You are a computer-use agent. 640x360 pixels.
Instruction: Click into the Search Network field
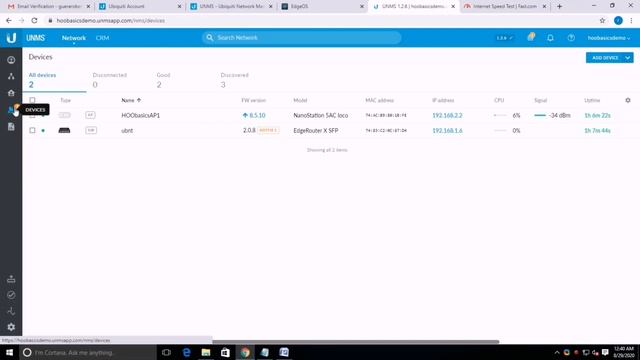pyautogui.click(x=301, y=38)
